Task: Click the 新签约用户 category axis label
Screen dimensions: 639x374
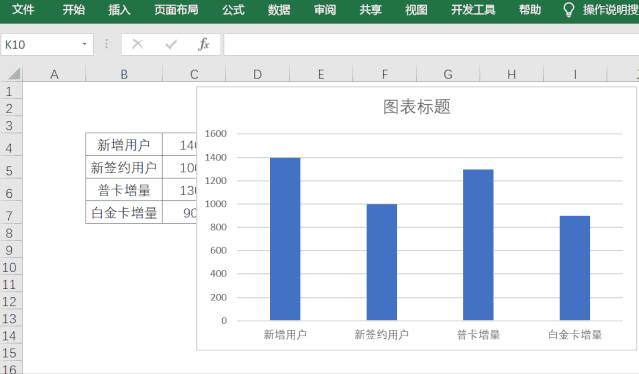Action: coord(381,335)
